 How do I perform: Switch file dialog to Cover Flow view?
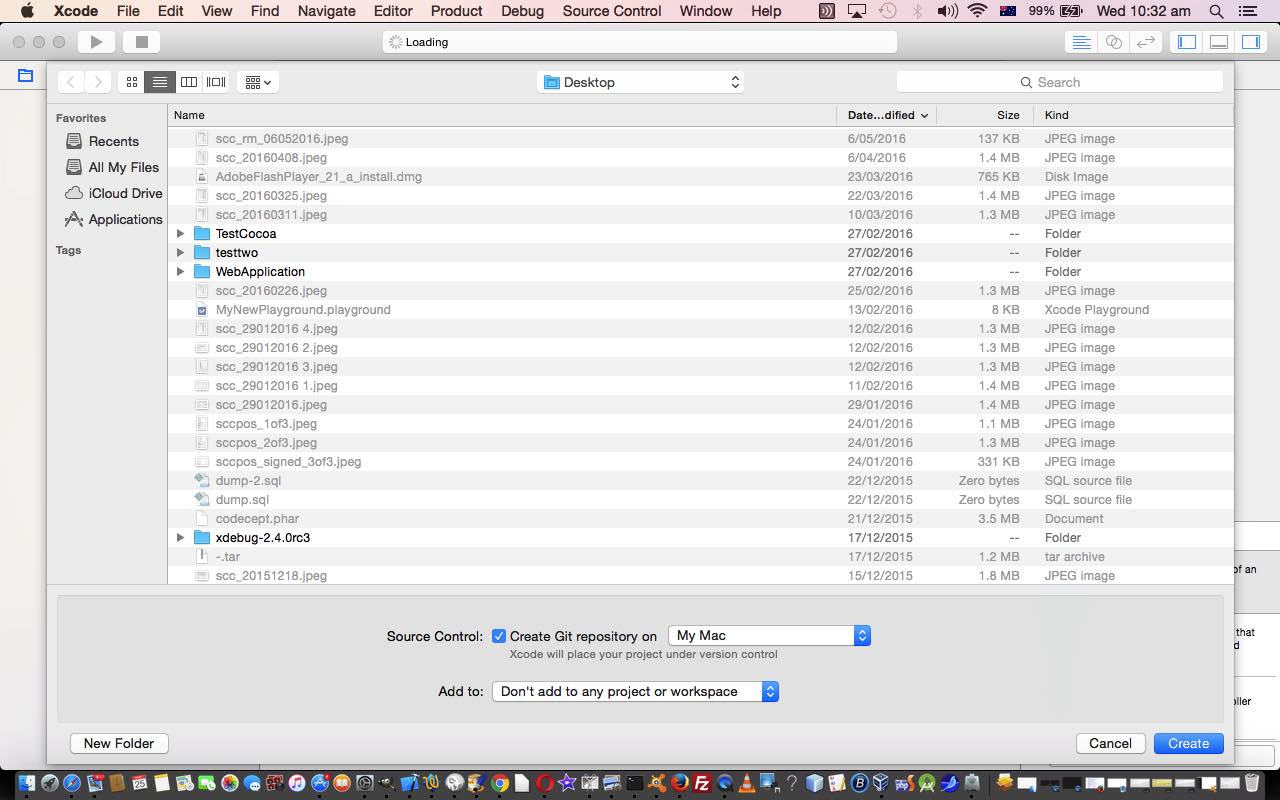click(216, 82)
